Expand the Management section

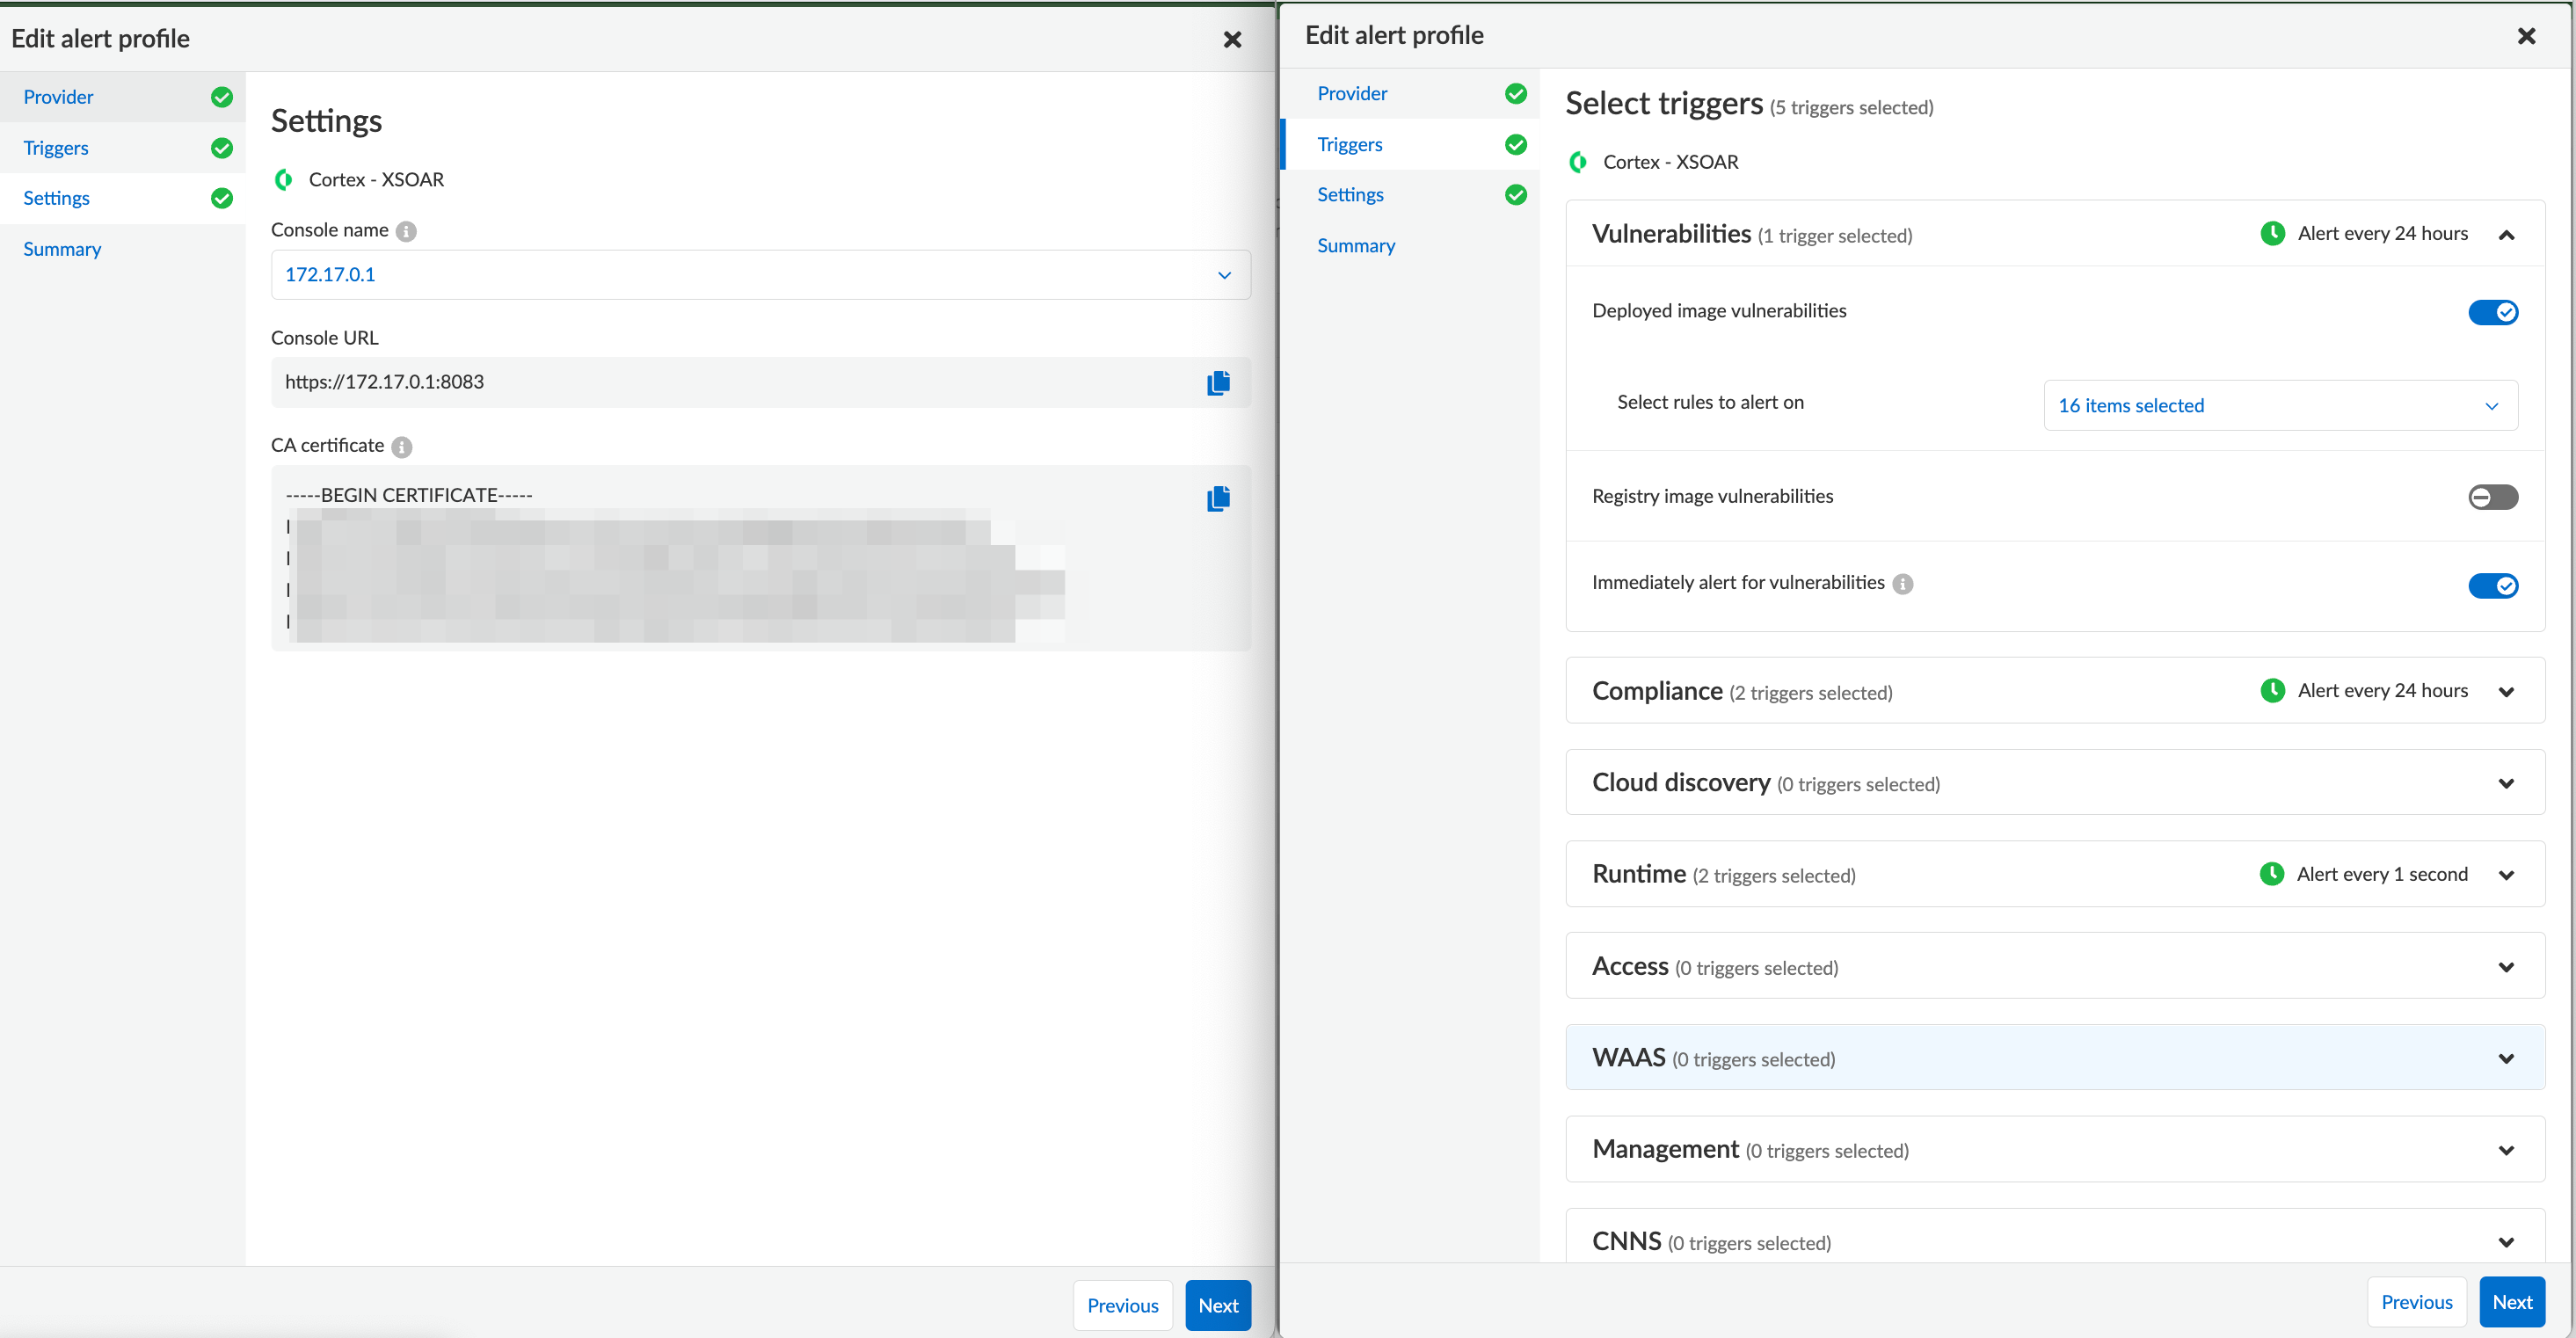coord(2506,1151)
